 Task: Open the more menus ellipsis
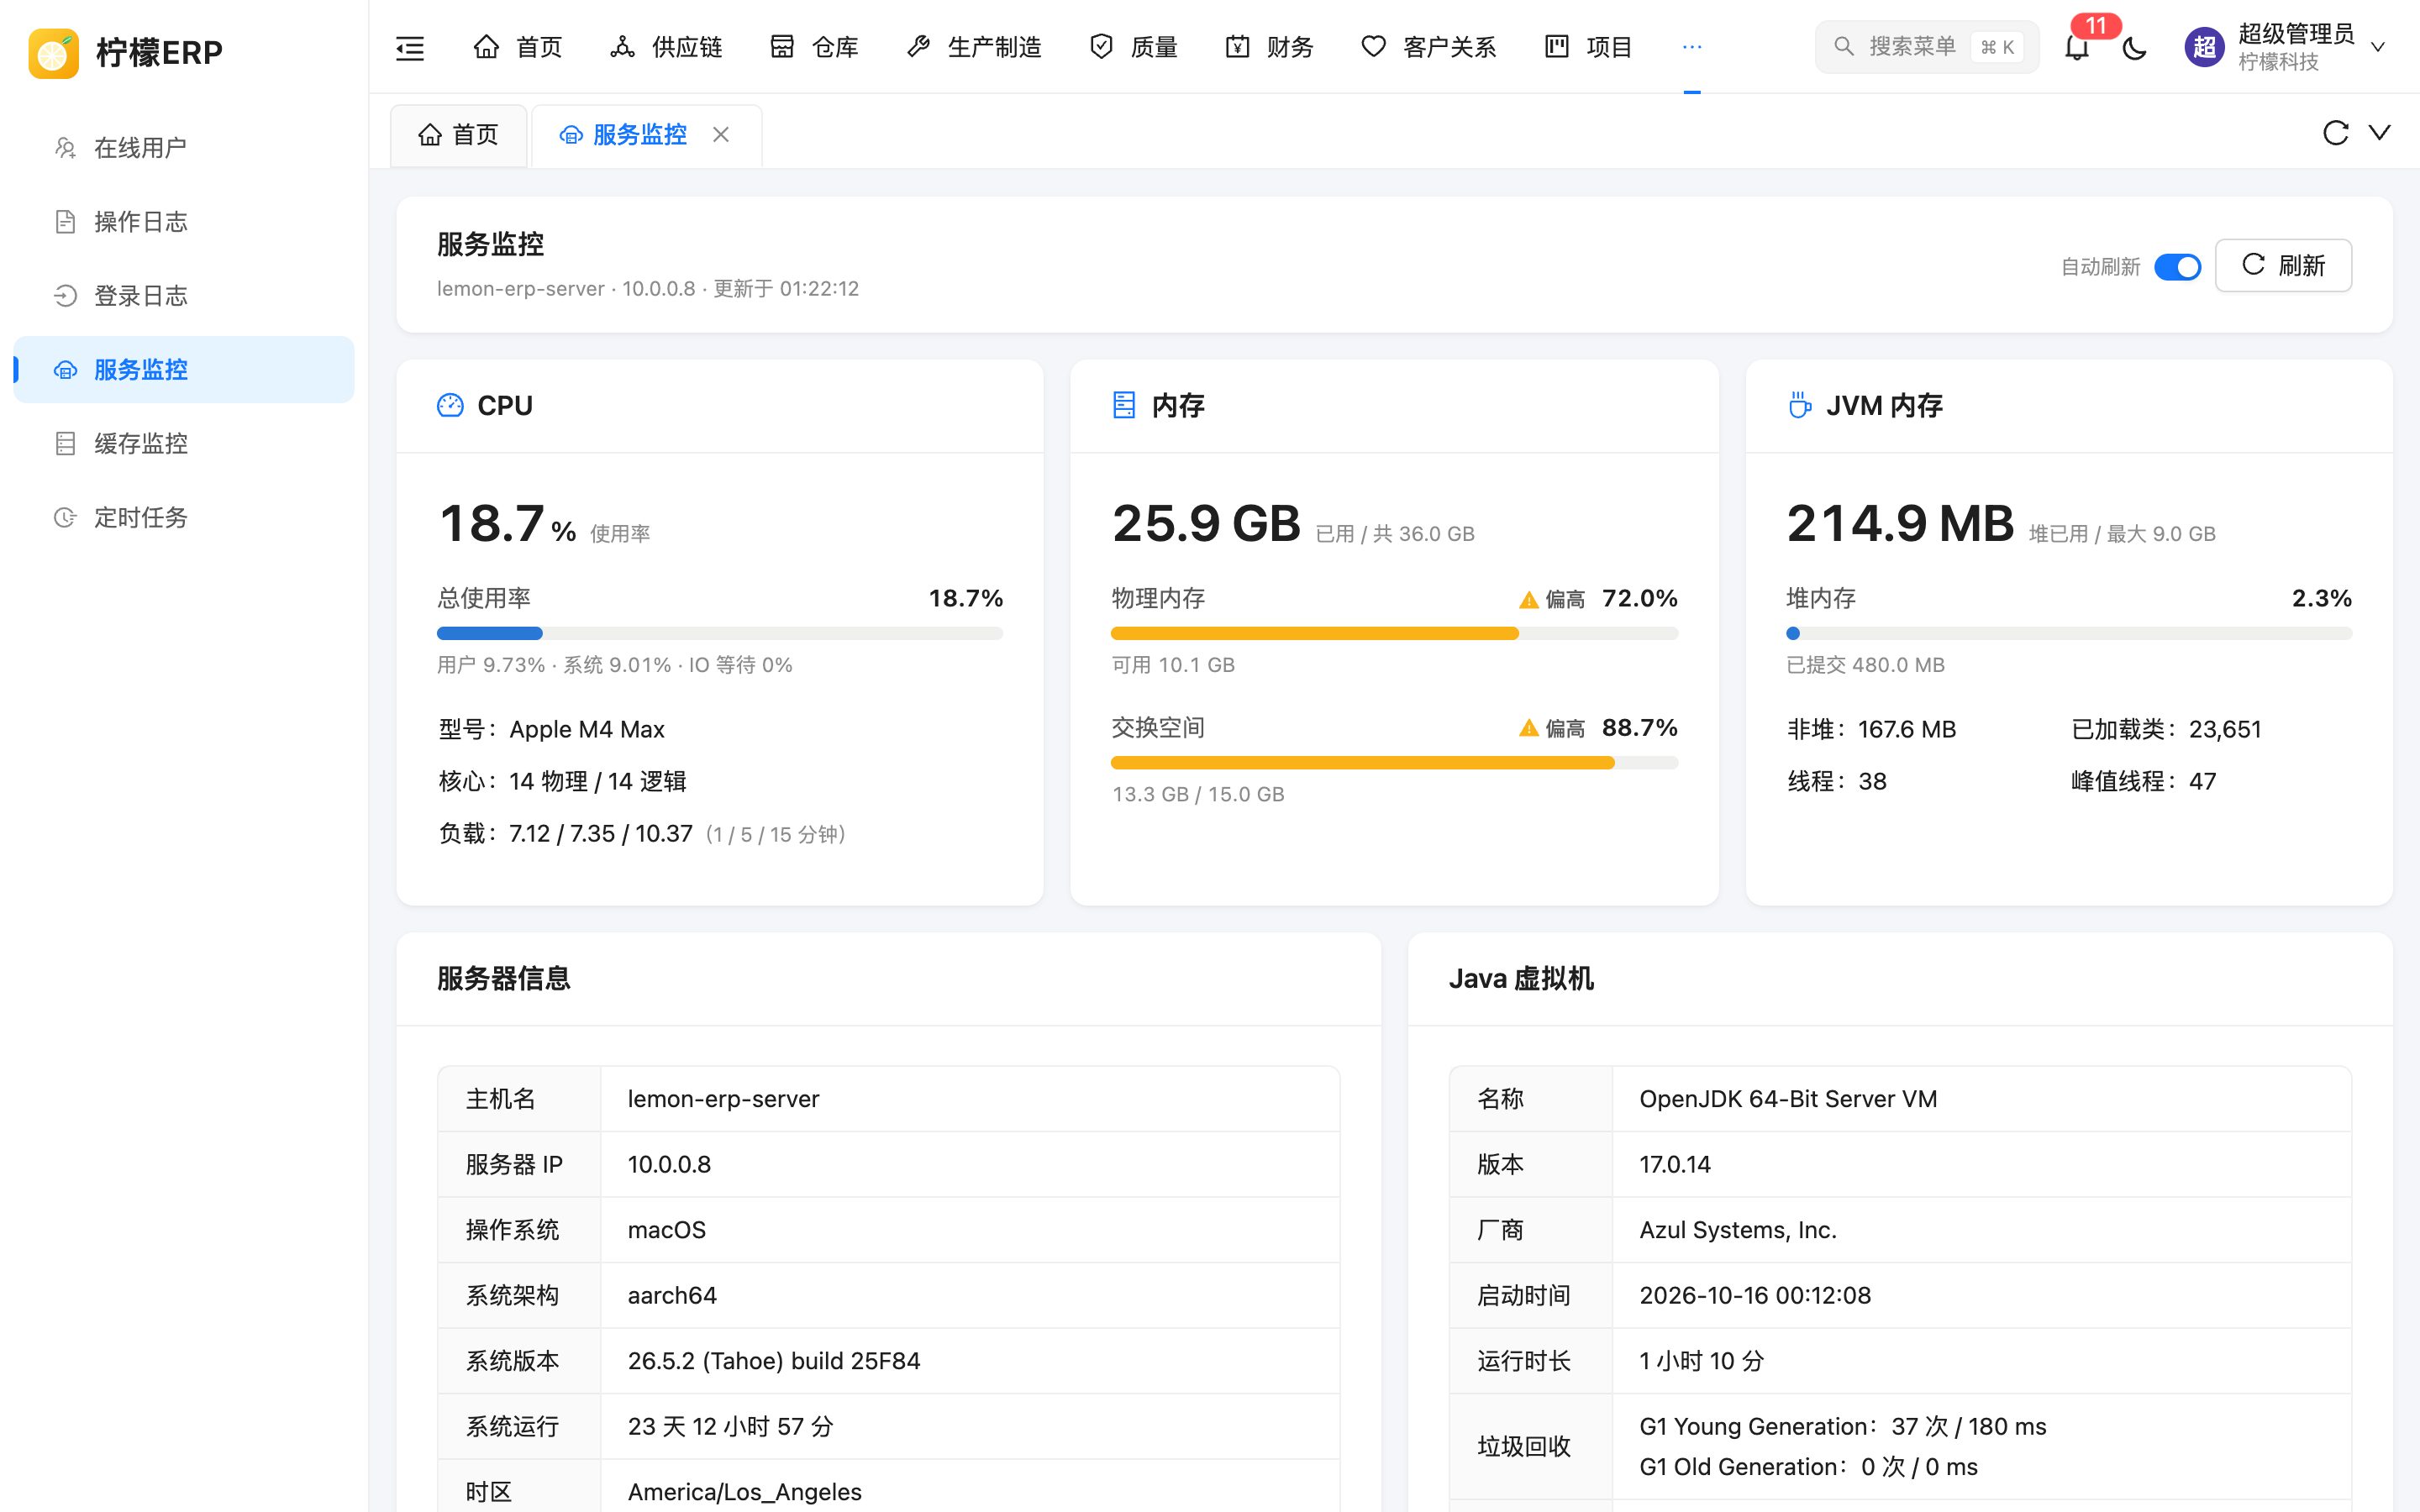[1692, 47]
